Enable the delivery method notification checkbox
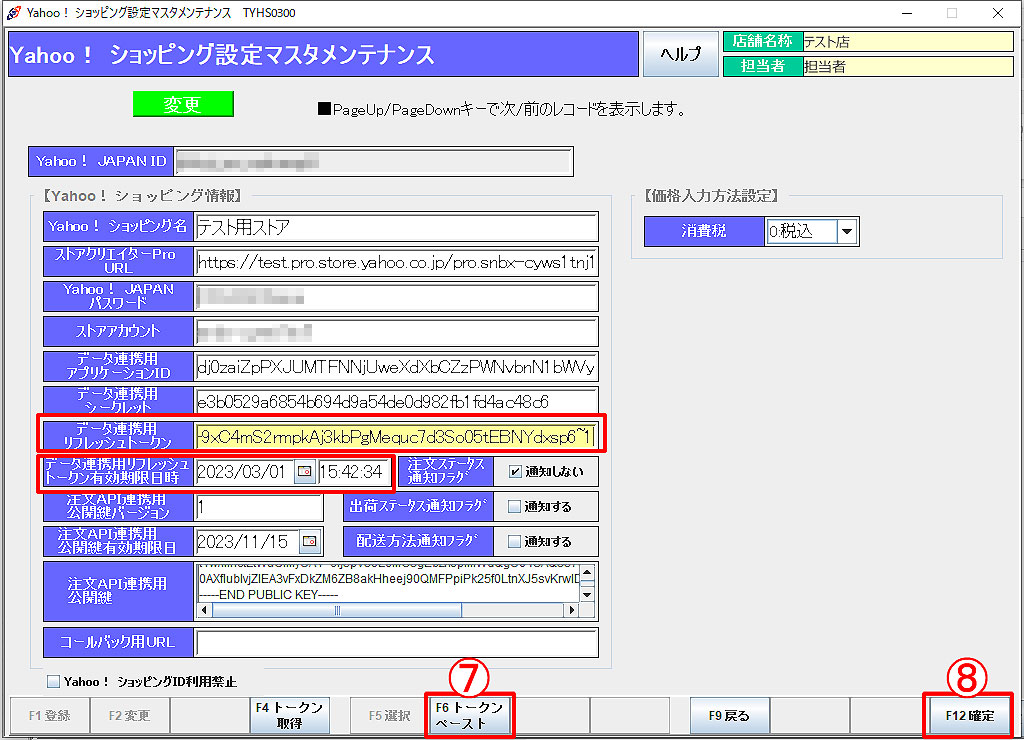The height and width of the screenshot is (740, 1024). point(514,542)
